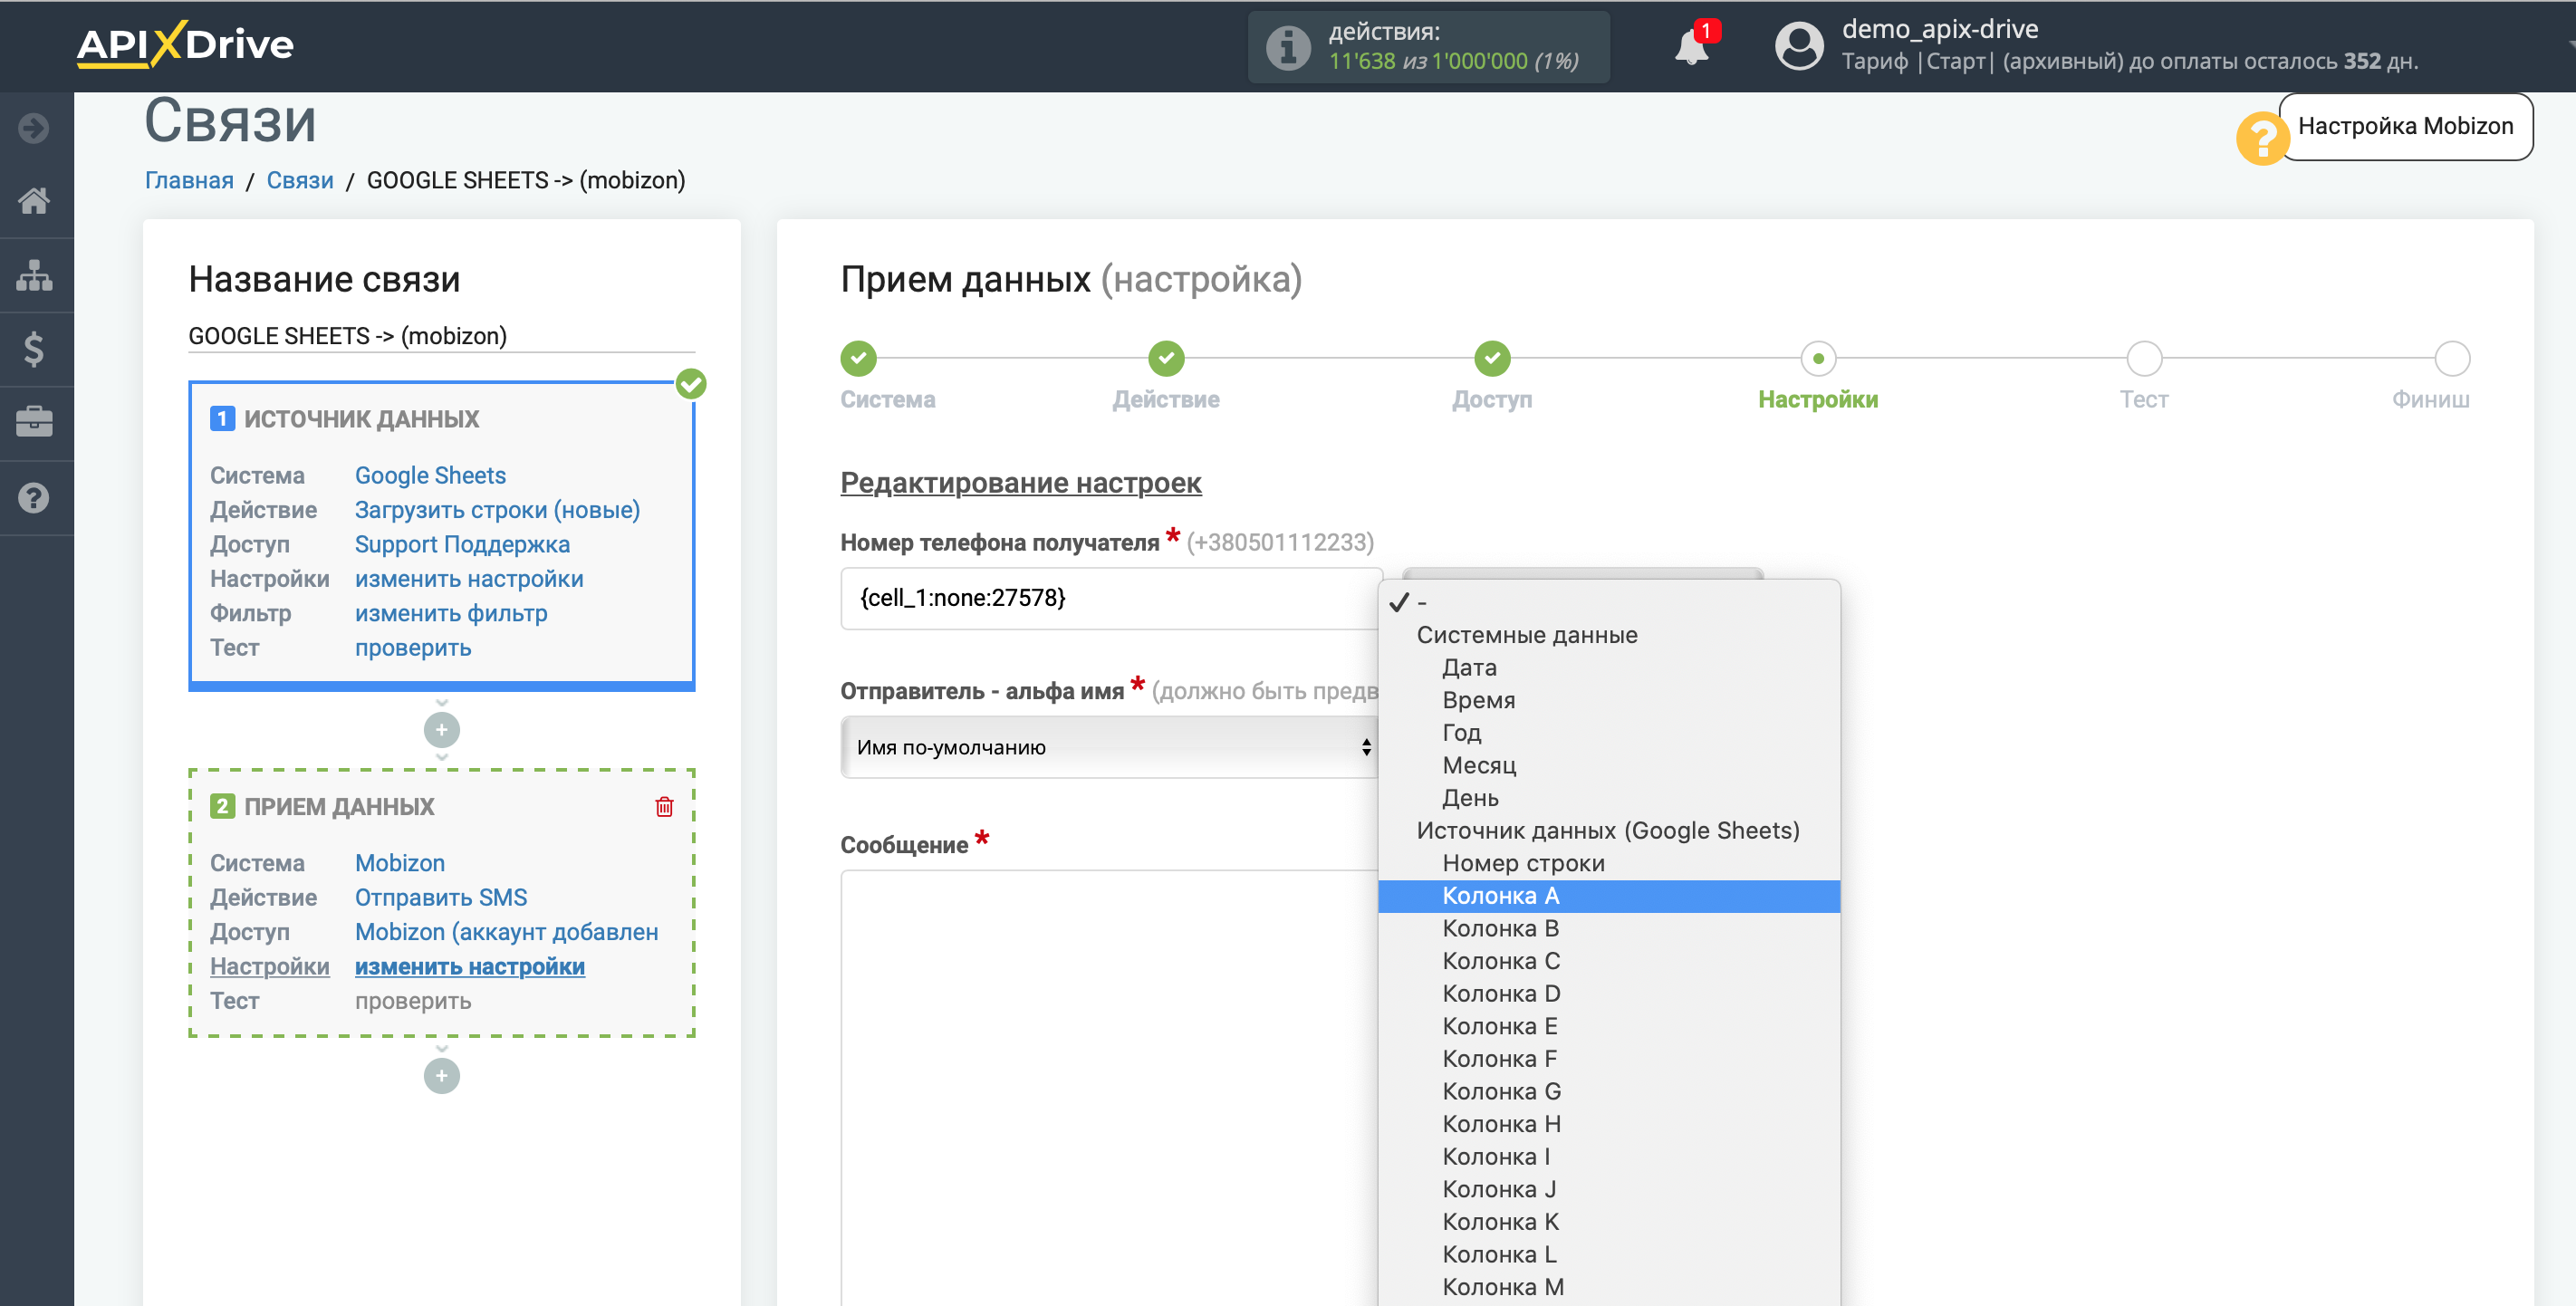Select Колонка D from the dropdown
The width and height of the screenshot is (2576, 1306).
click(x=1609, y=994)
